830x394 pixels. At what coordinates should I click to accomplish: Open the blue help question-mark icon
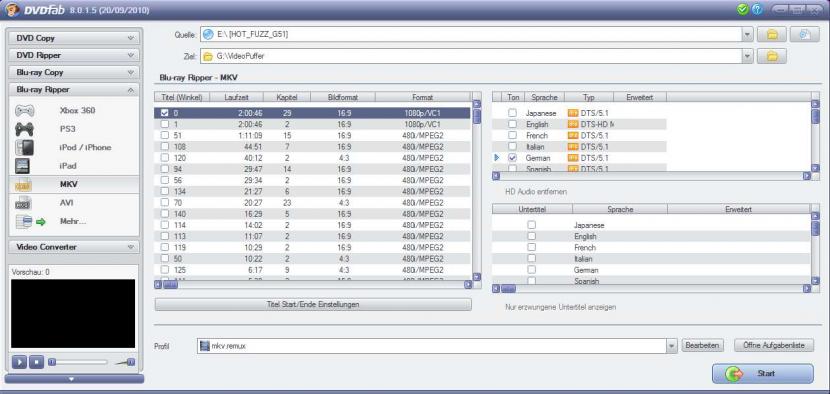[757, 9]
